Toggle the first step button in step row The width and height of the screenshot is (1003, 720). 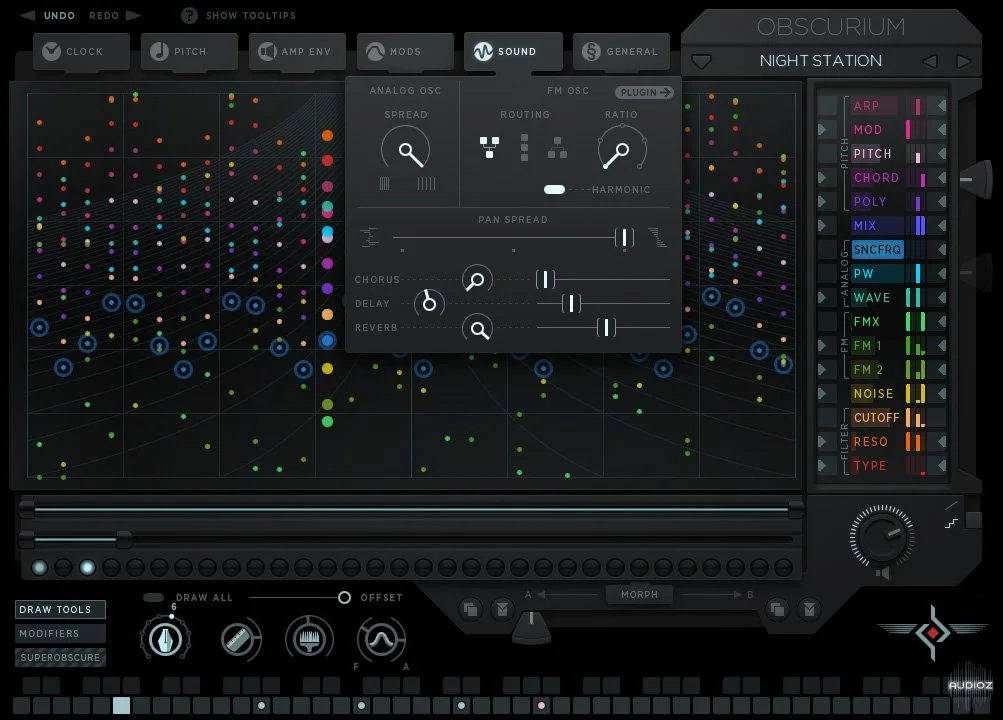pos(39,567)
